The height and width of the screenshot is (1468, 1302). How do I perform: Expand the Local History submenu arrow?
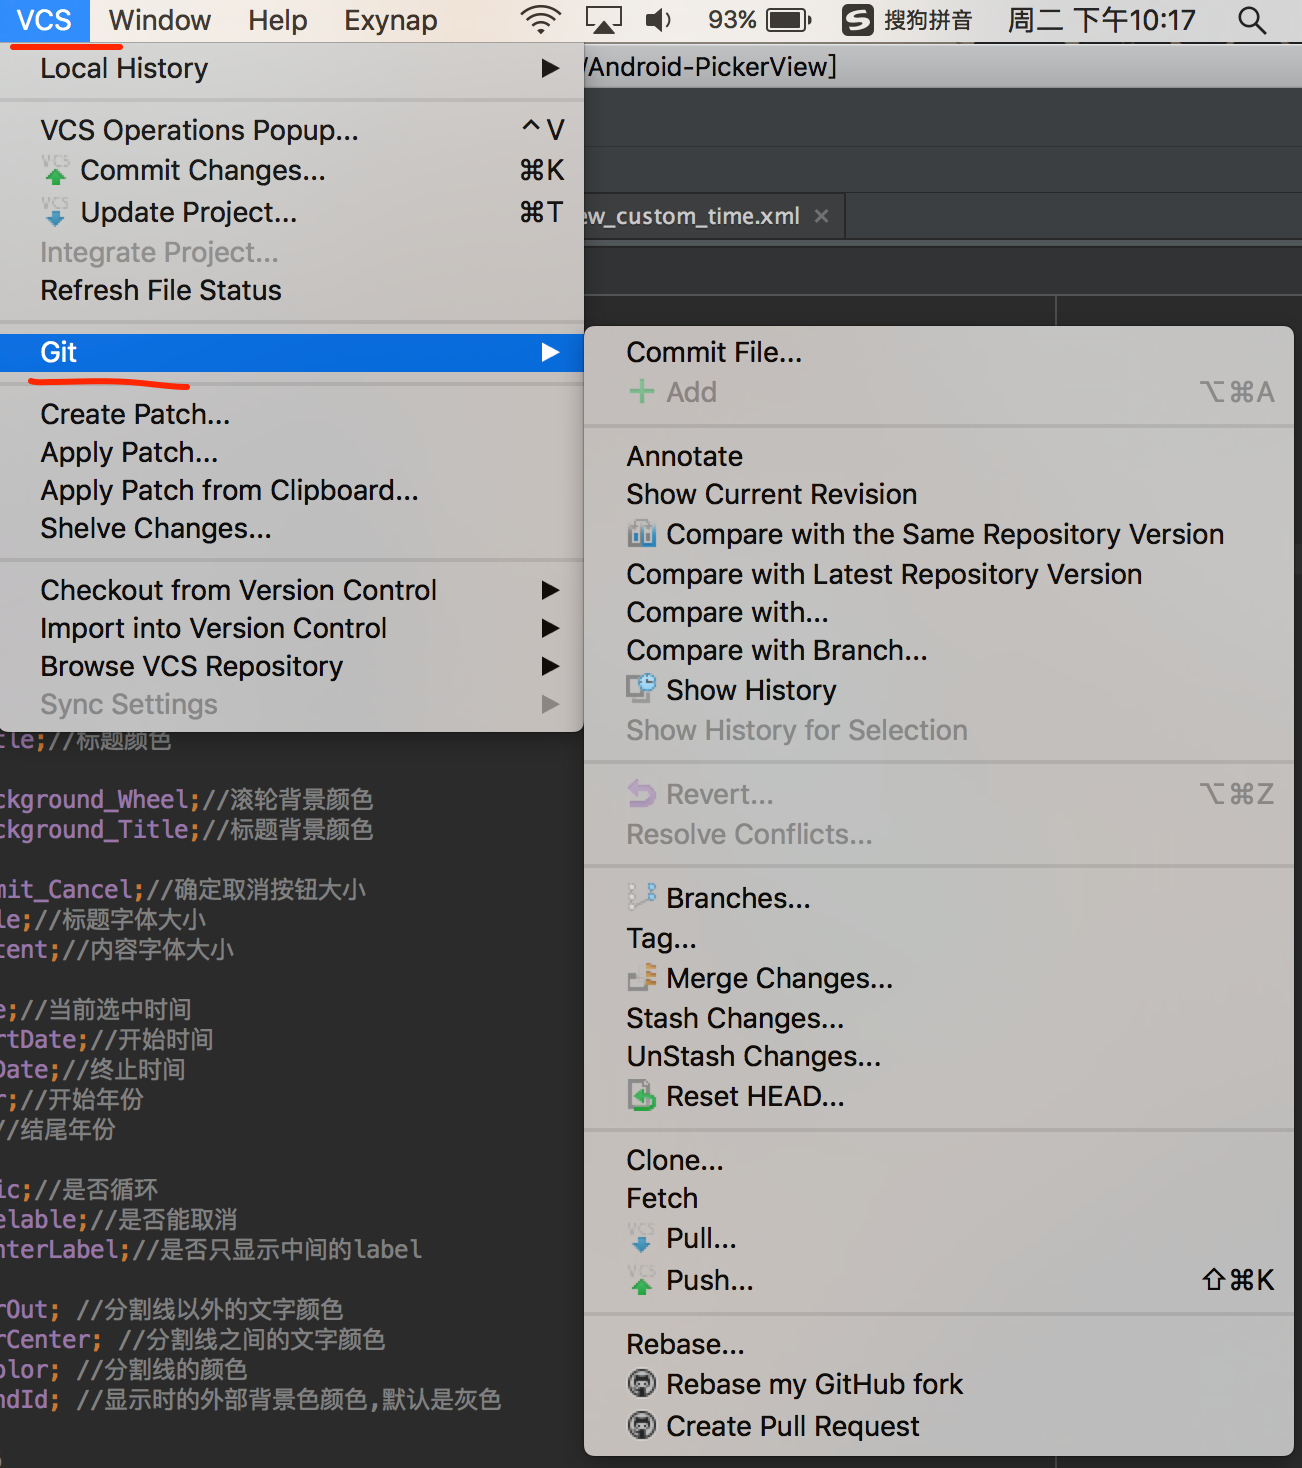(550, 68)
